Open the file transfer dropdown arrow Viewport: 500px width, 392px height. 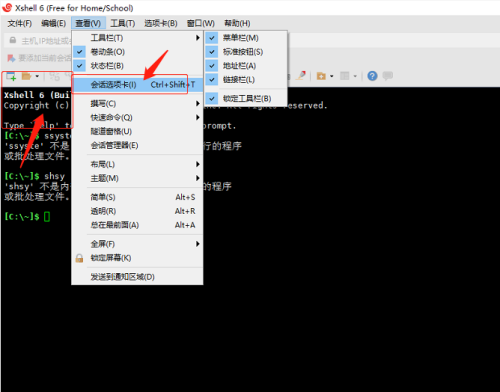(x=332, y=76)
